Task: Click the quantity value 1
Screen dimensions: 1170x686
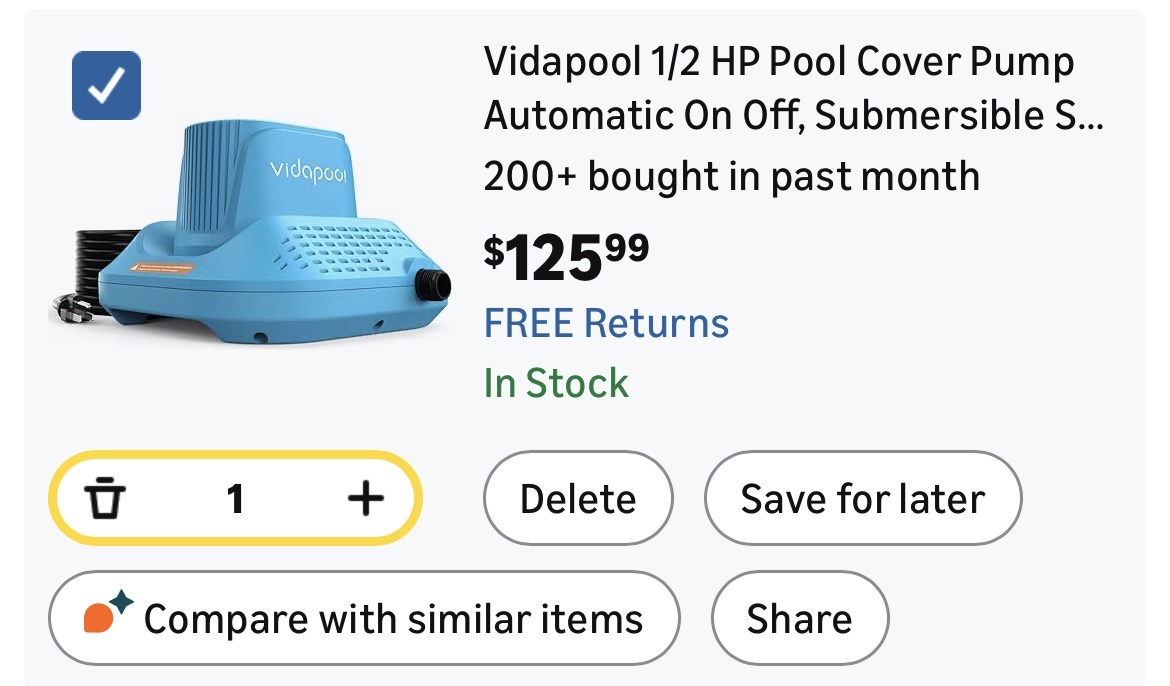Action: coord(235,498)
